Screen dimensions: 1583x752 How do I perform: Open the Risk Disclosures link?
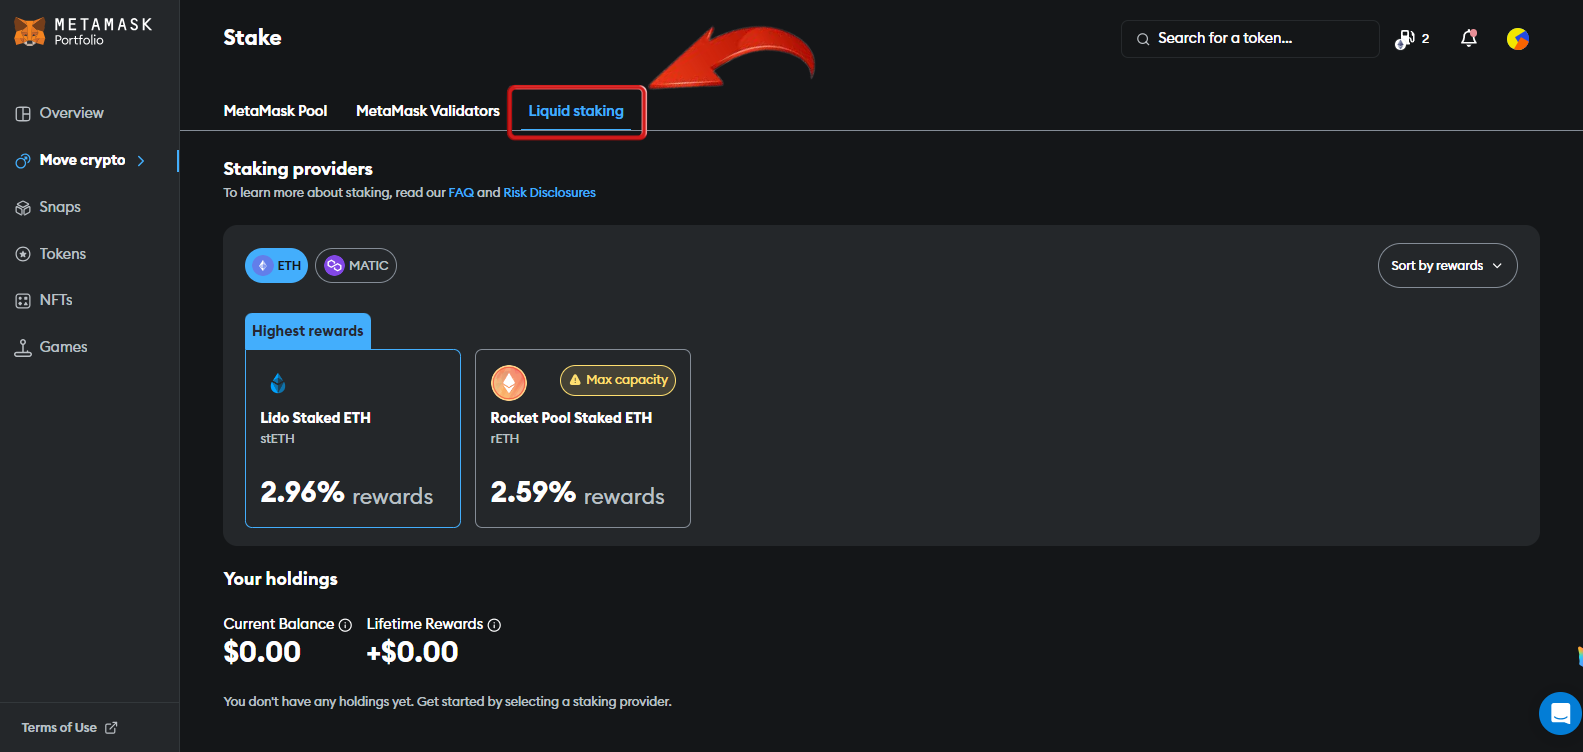point(549,193)
